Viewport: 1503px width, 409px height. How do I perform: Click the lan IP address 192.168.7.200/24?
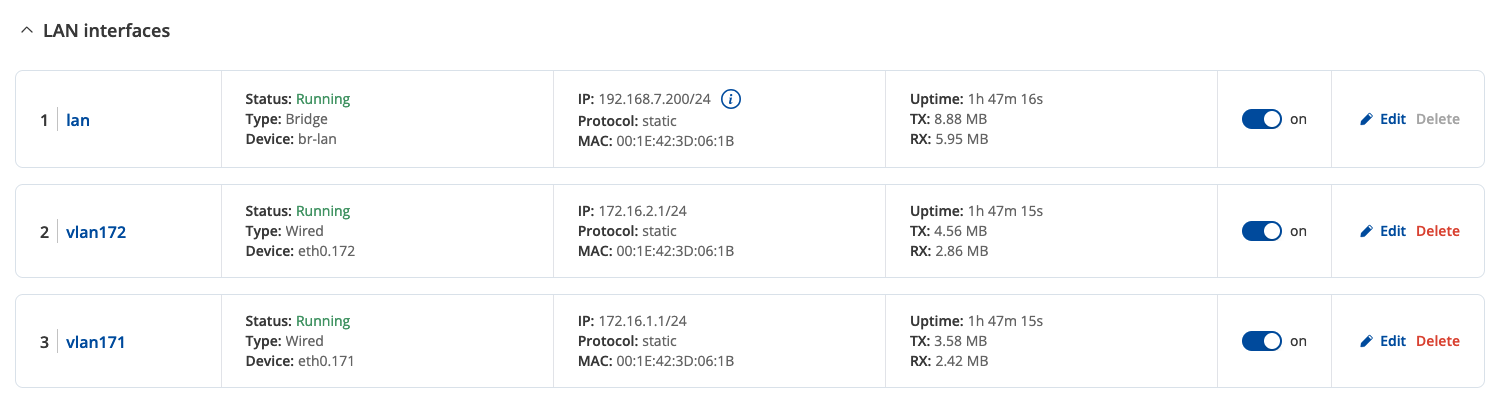coord(655,99)
